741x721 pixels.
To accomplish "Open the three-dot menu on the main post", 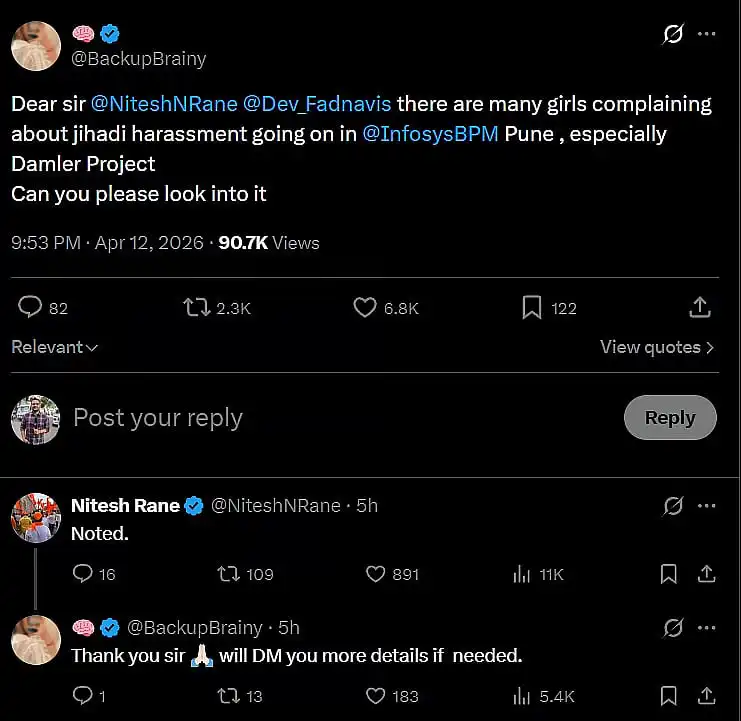I will pos(706,34).
